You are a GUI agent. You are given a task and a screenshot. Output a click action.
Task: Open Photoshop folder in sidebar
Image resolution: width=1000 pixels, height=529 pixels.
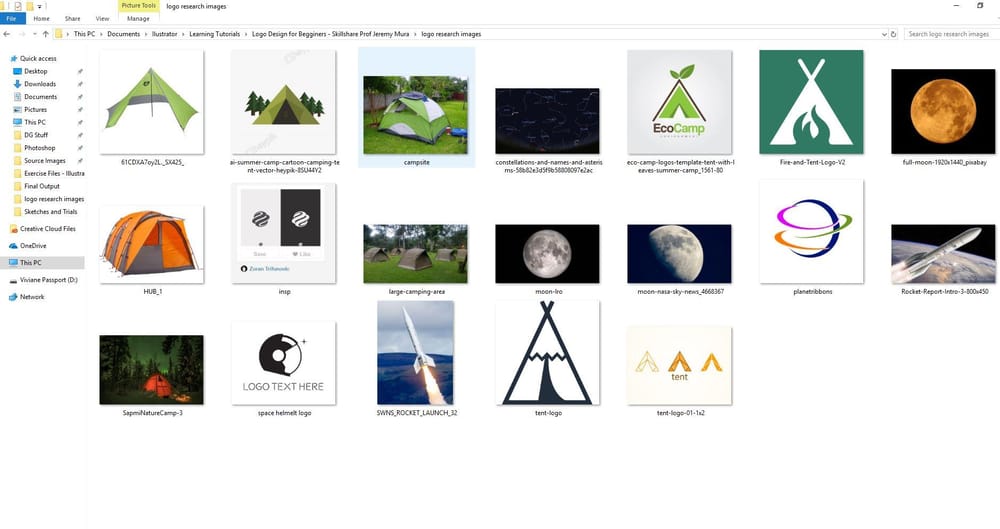point(40,147)
